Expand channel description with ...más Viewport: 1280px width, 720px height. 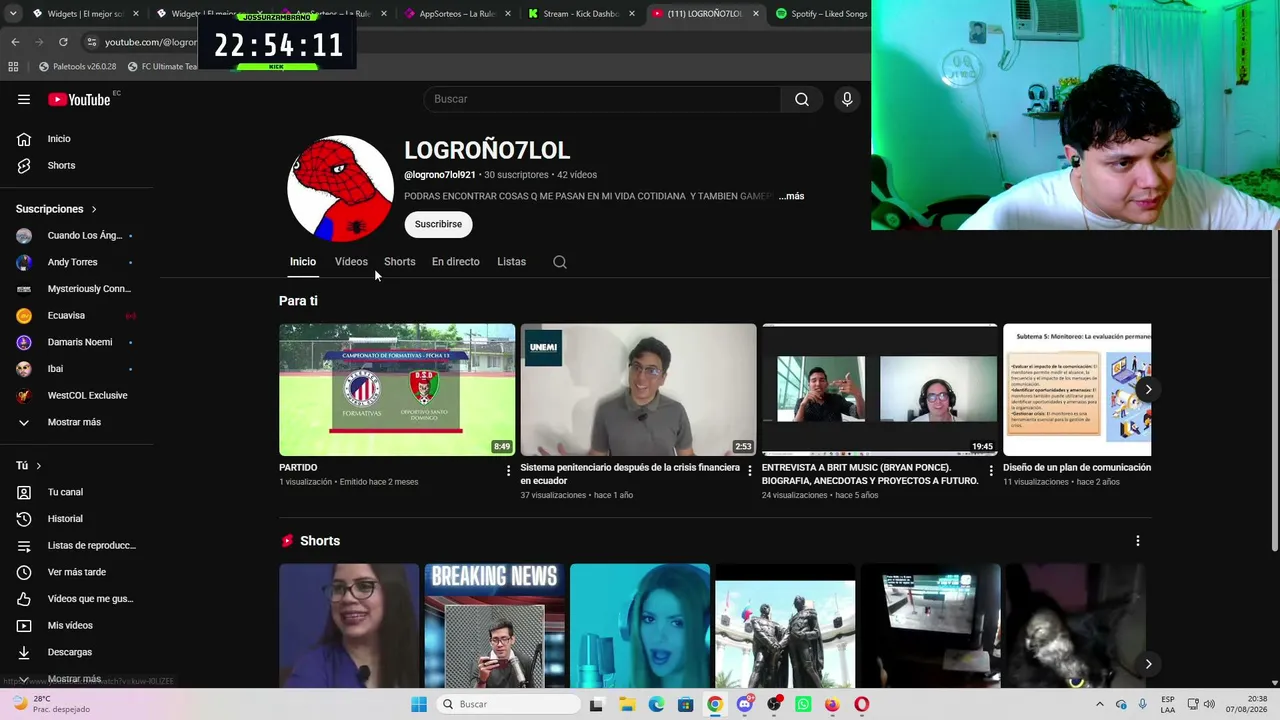click(x=791, y=196)
